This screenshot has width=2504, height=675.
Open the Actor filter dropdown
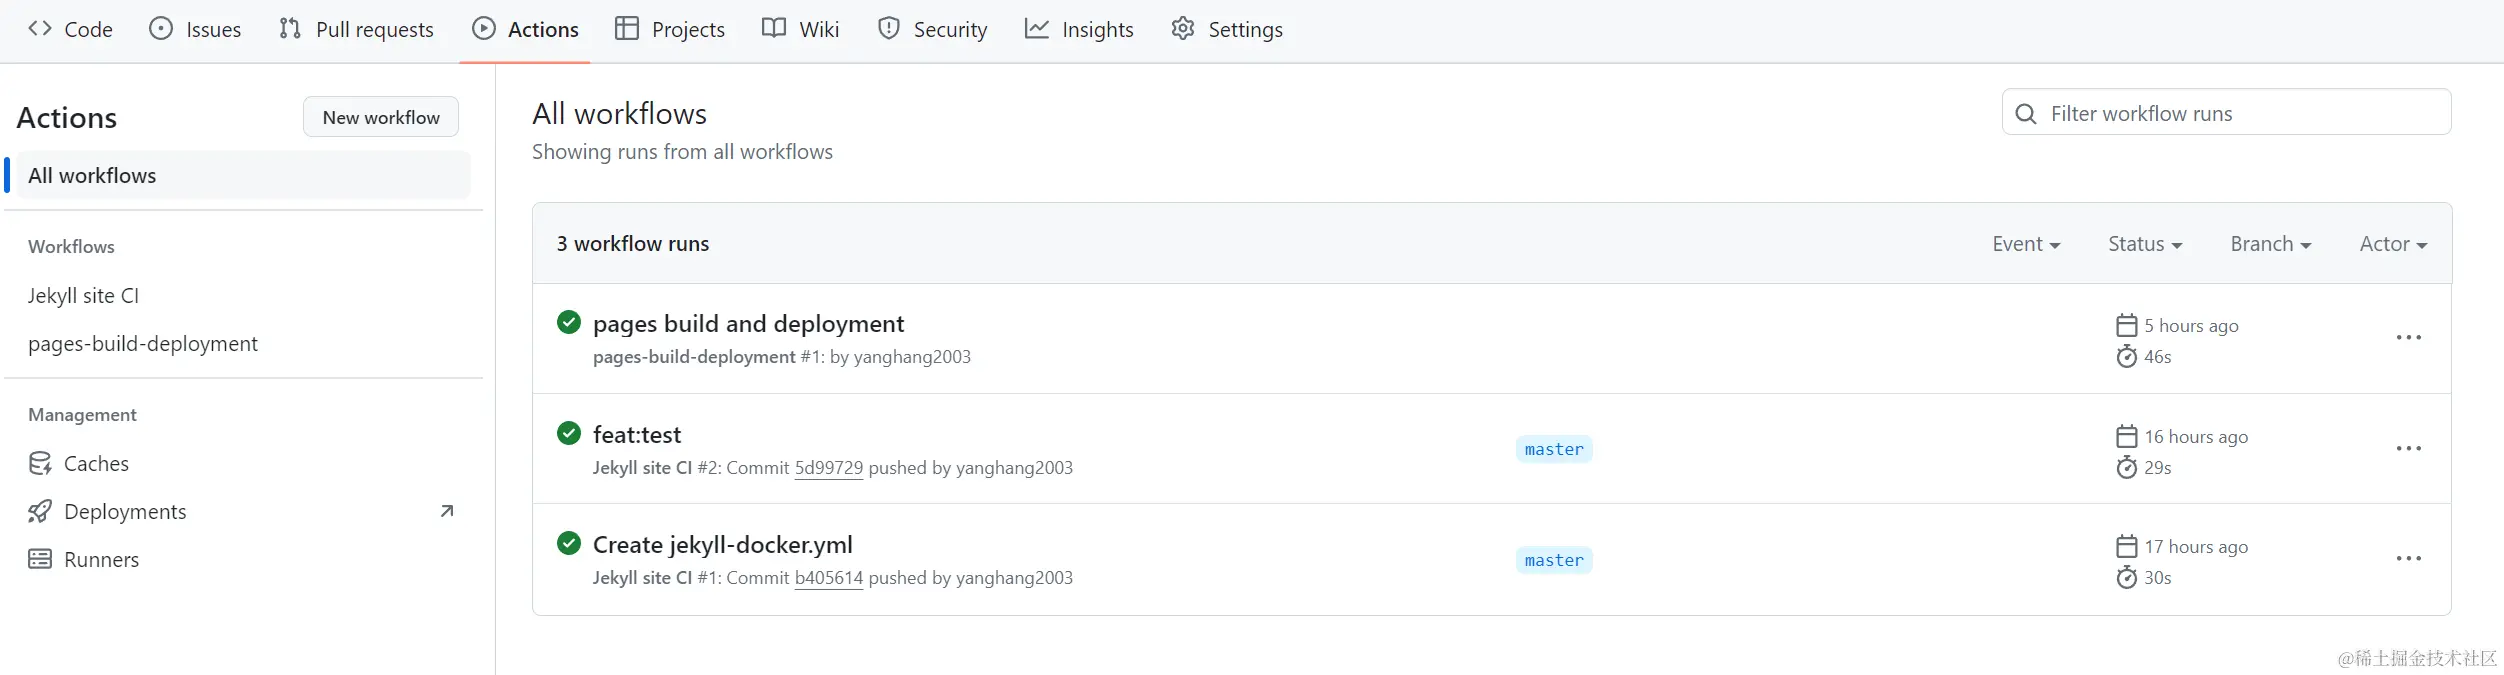click(x=2392, y=244)
